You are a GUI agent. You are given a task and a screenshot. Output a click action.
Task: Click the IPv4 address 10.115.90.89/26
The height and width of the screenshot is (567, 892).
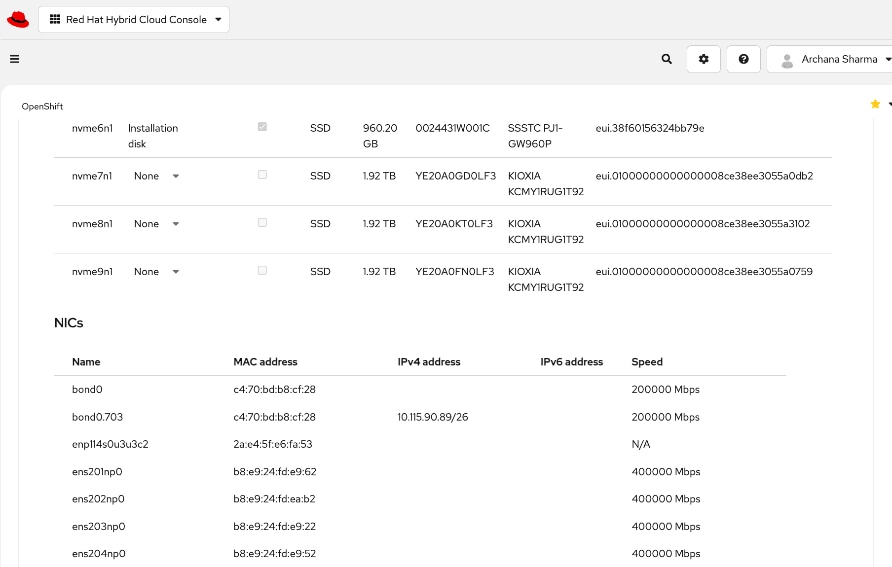click(x=433, y=417)
